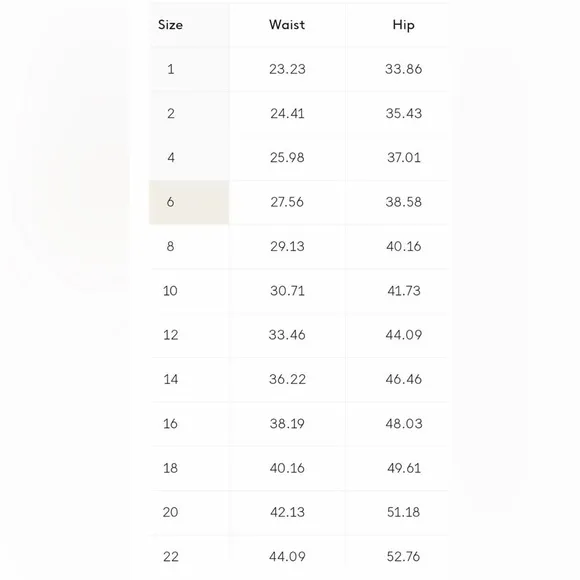Select size 12 row label
The height and width of the screenshot is (580, 580).
(171, 335)
